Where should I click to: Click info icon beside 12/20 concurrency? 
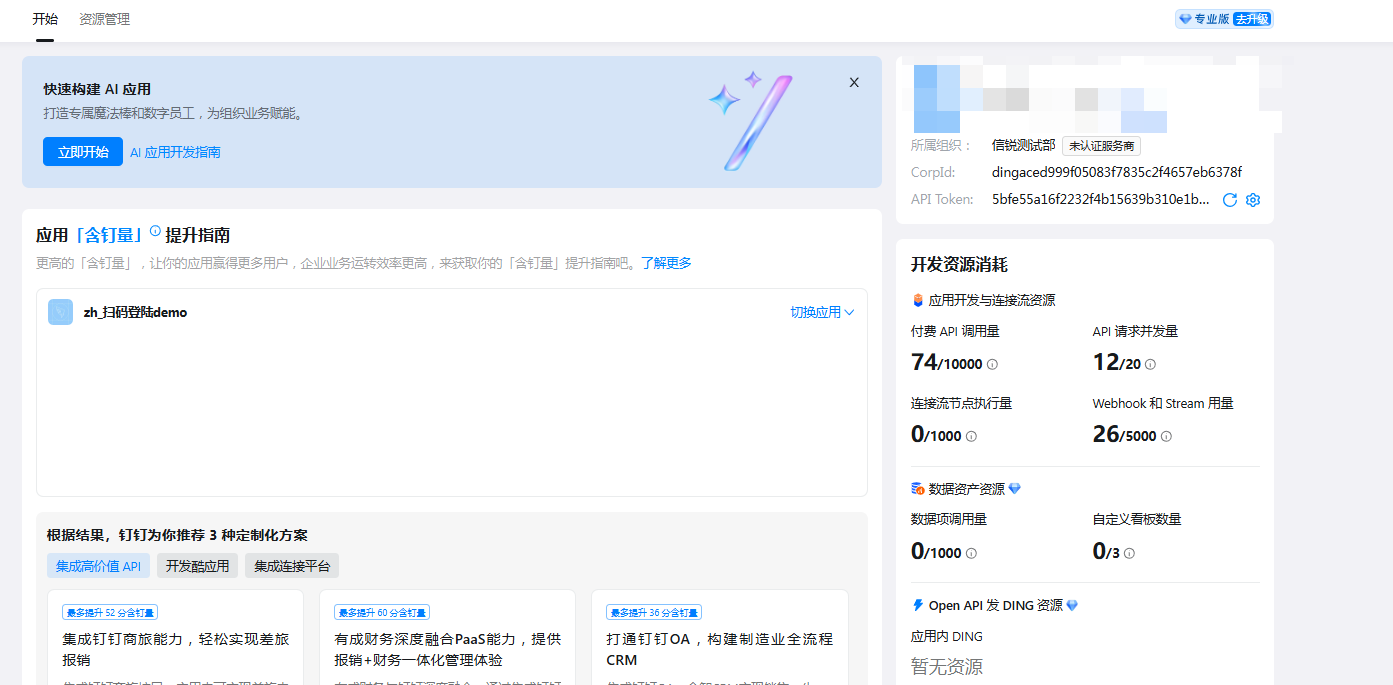pyautogui.click(x=1150, y=365)
